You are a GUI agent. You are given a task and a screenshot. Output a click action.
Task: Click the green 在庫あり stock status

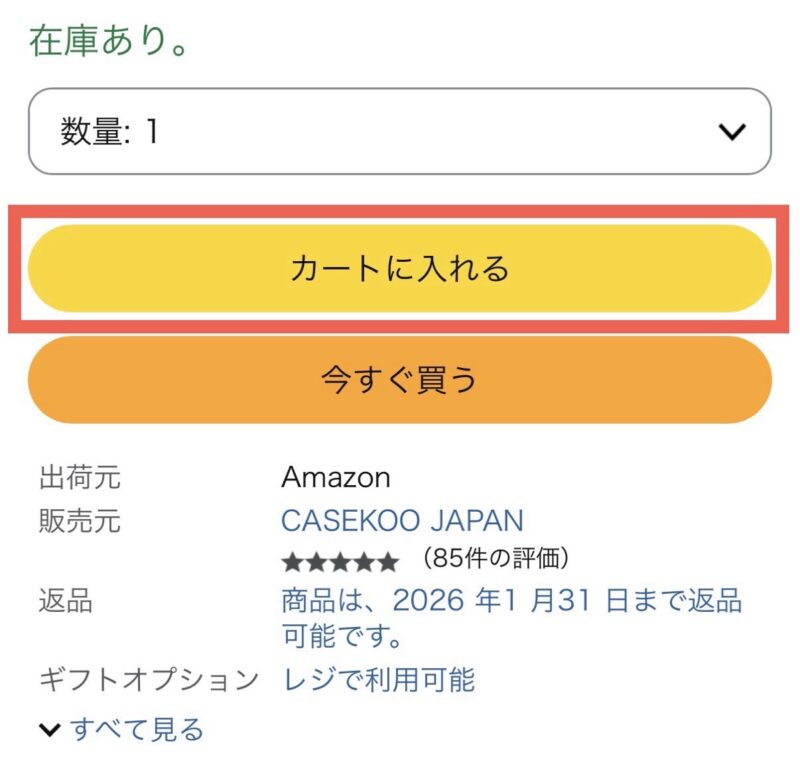pyautogui.click(x=109, y=41)
